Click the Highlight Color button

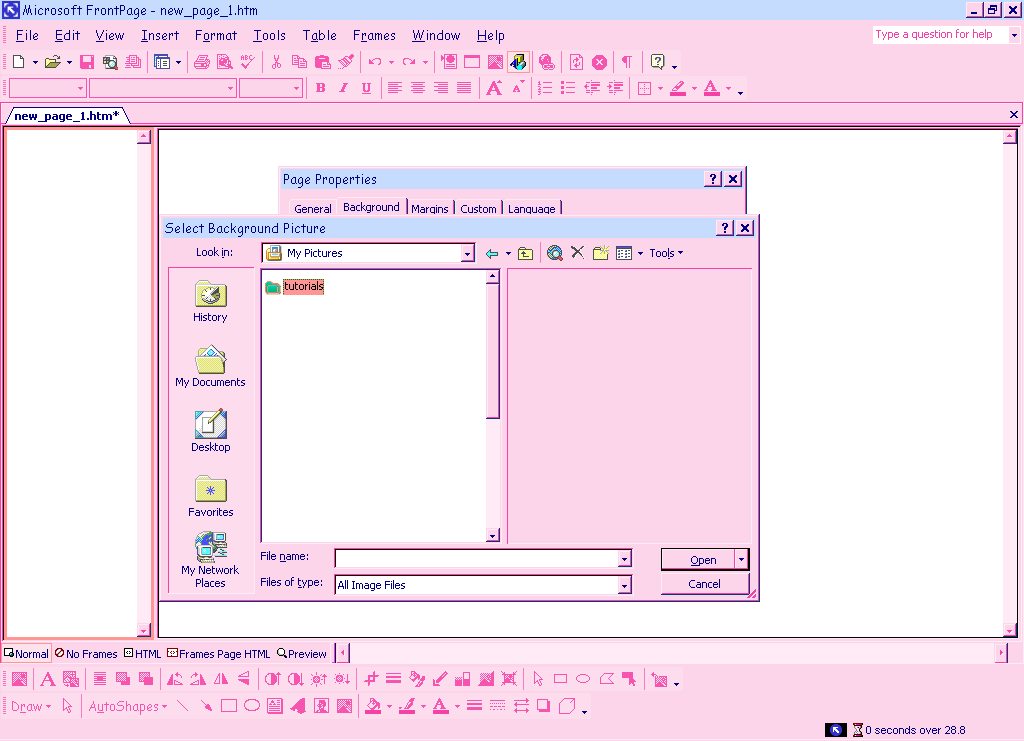point(678,88)
